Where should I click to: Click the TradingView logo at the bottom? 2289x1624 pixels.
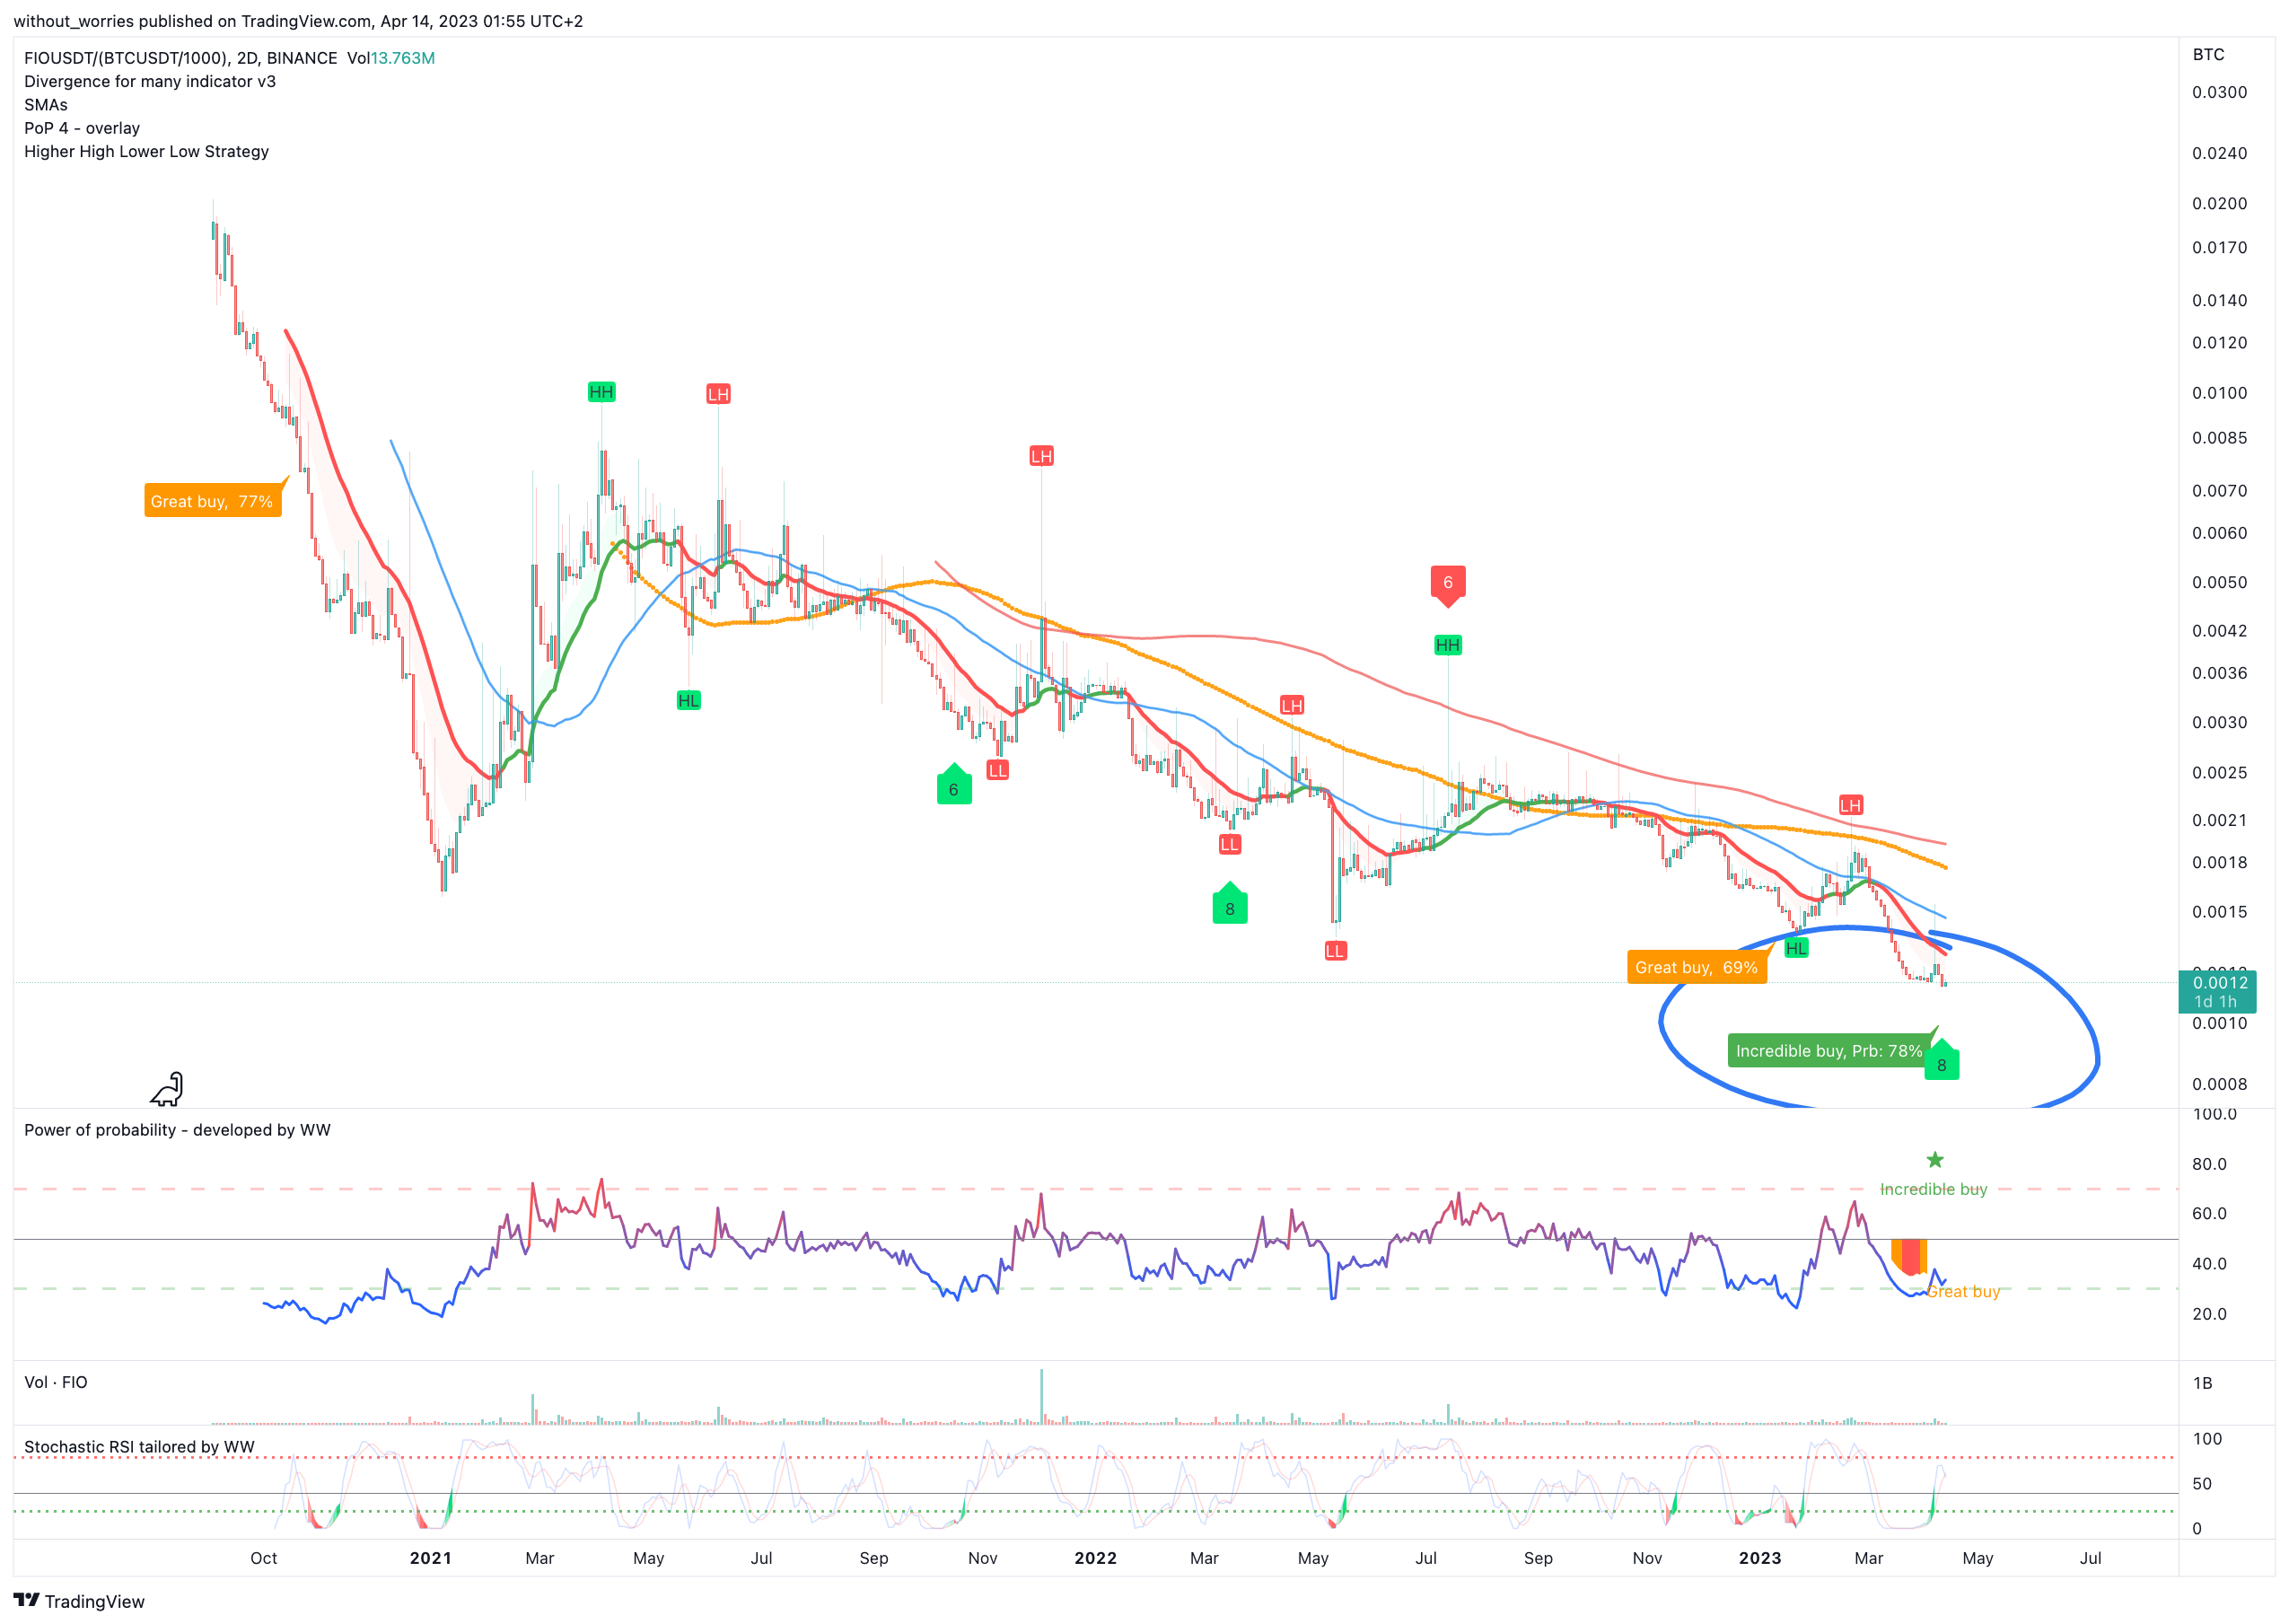click(79, 1601)
